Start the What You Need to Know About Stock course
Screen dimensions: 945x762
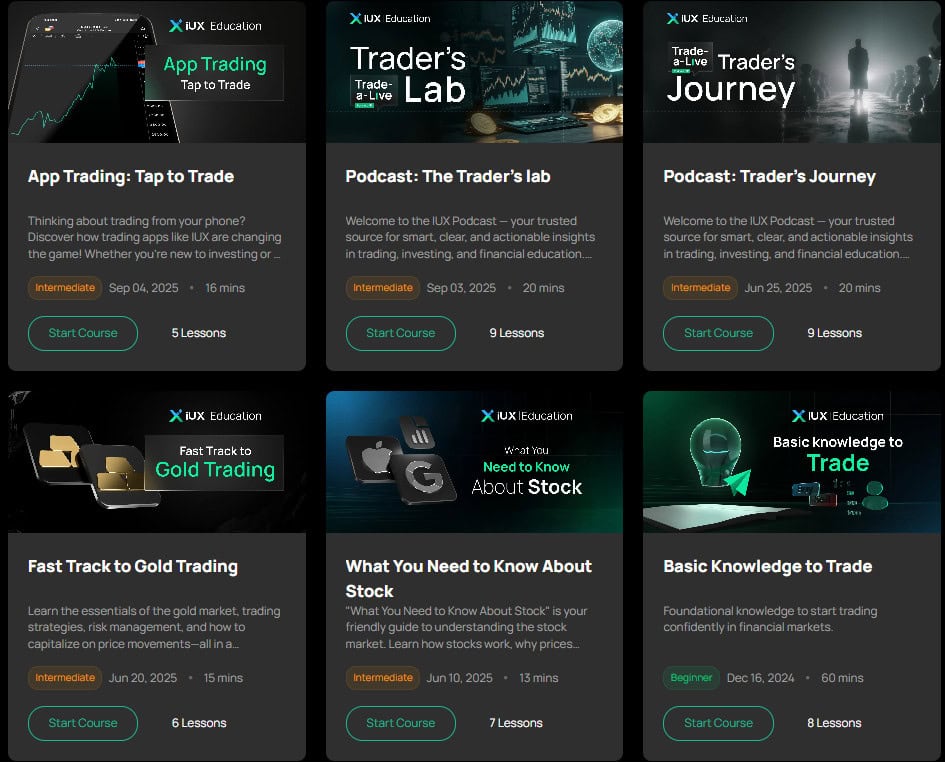tap(400, 723)
